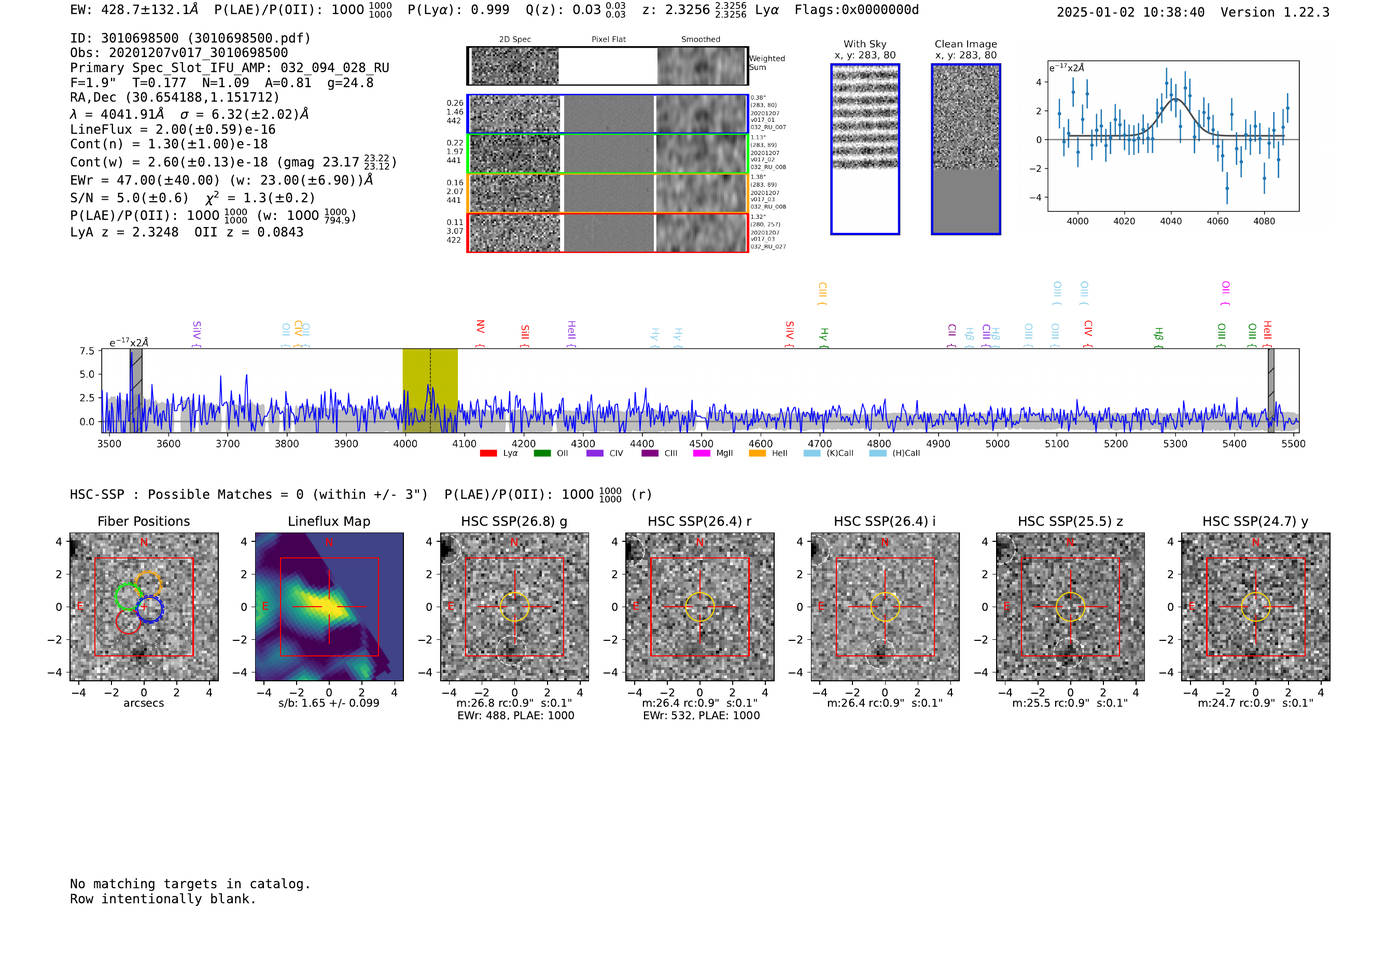
Task: Click the With Sky fiber image
Action: [865, 149]
